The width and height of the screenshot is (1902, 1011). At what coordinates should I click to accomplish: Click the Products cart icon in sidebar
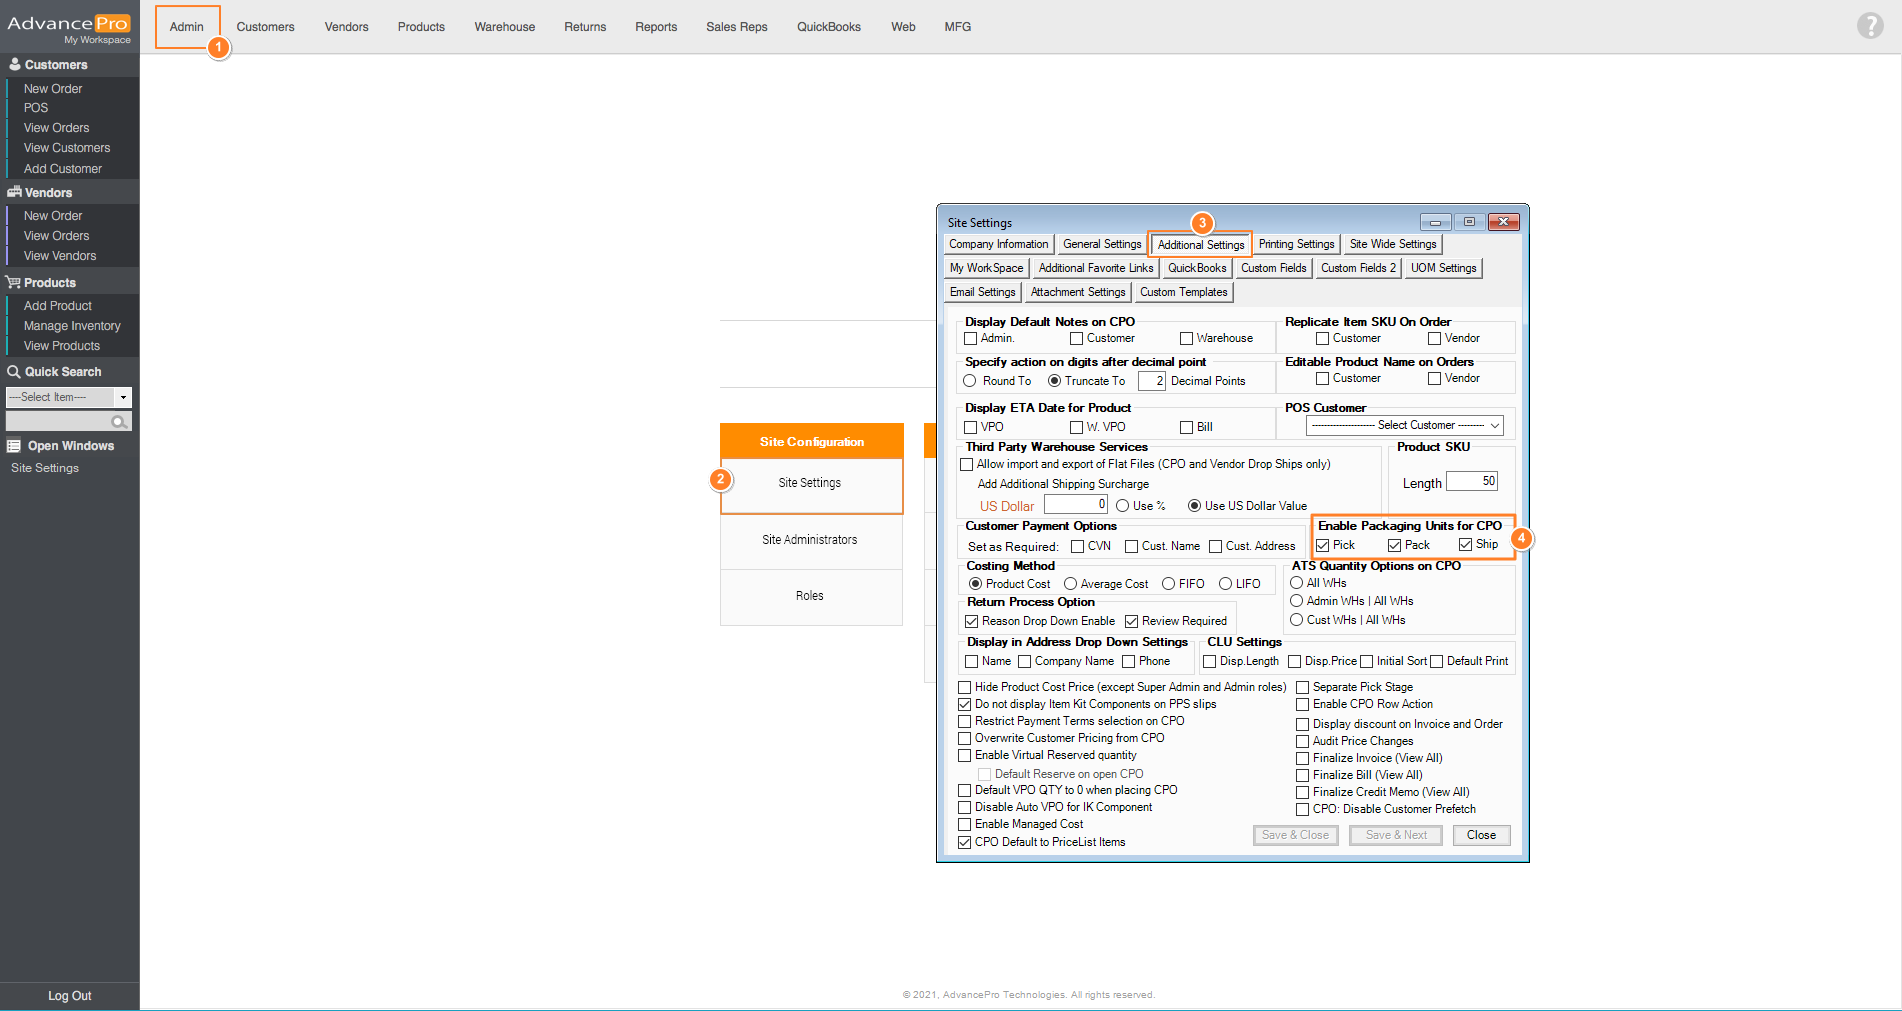[x=14, y=283]
